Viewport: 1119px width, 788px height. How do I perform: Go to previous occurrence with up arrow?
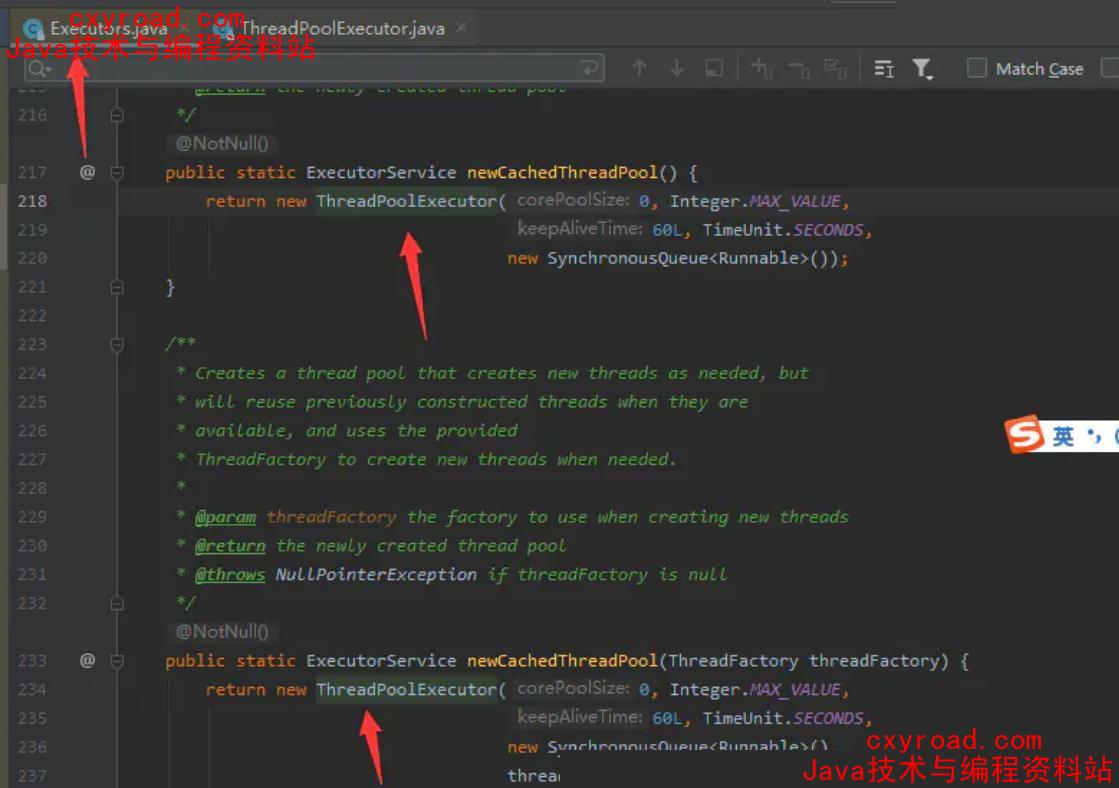click(x=639, y=68)
